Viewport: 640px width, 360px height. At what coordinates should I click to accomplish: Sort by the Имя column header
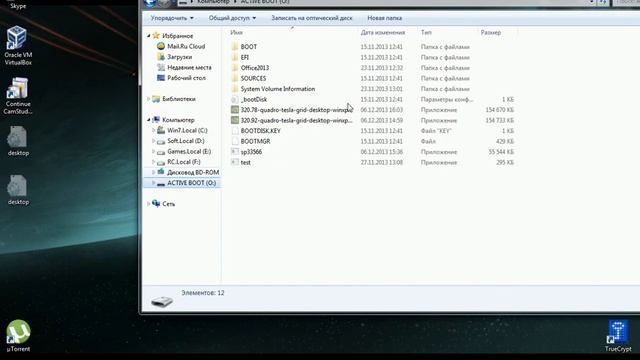[x=236, y=32]
